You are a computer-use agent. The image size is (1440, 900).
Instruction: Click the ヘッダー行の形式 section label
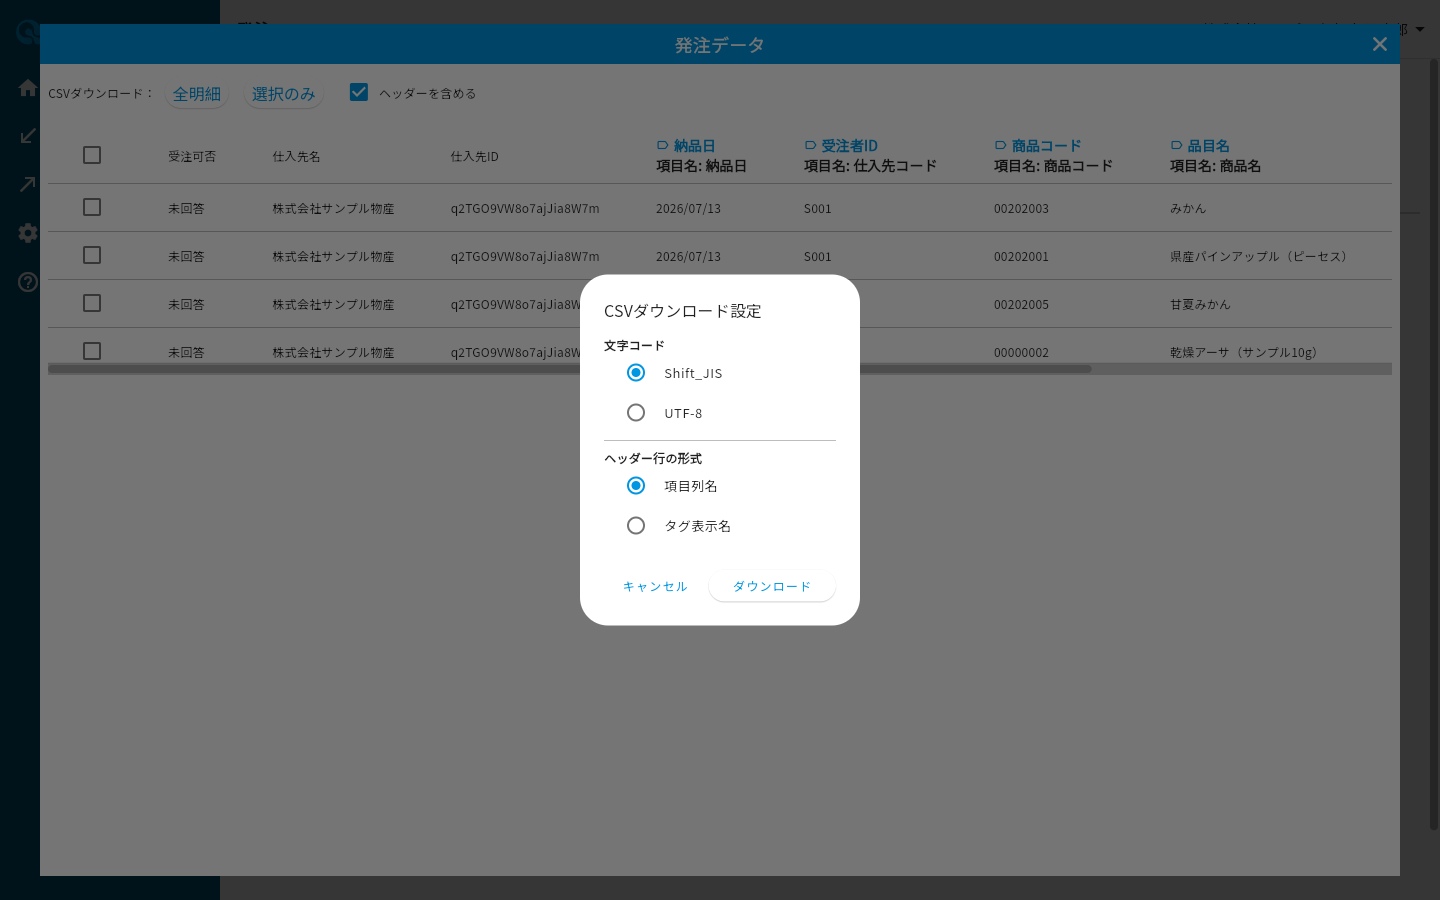(653, 459)
